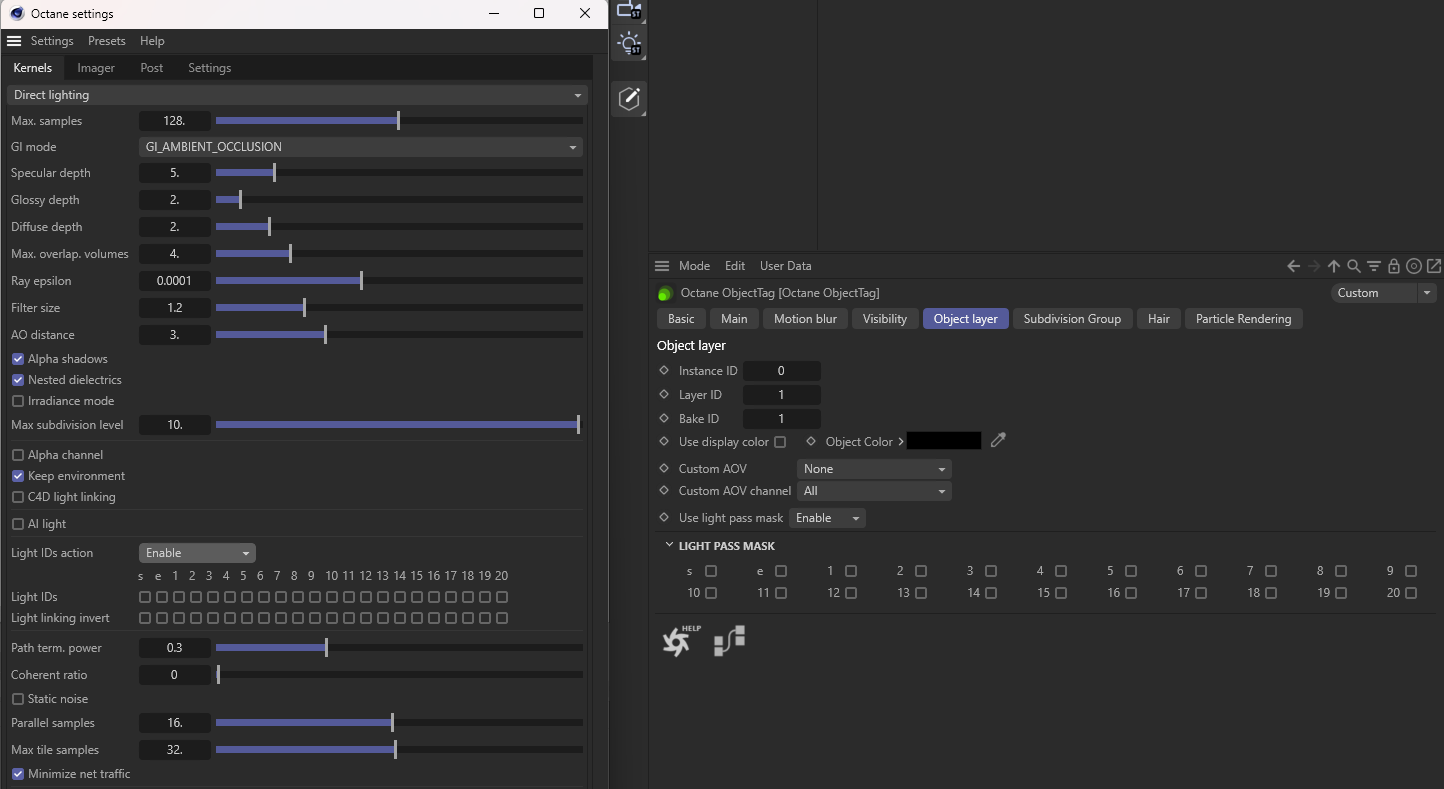Click the Cinema 4D logo in Octane settings title bar
Viewport: 1444px width, 789px height.
[x=17, y=13]
